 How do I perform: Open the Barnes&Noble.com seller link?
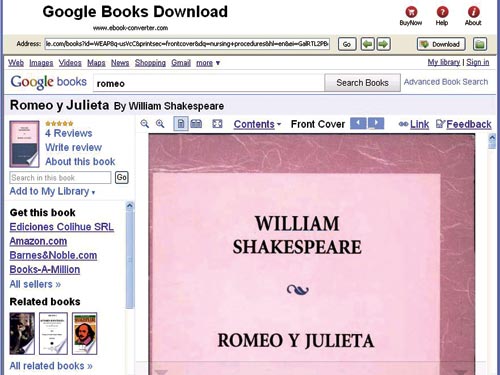tap(53, 256)
